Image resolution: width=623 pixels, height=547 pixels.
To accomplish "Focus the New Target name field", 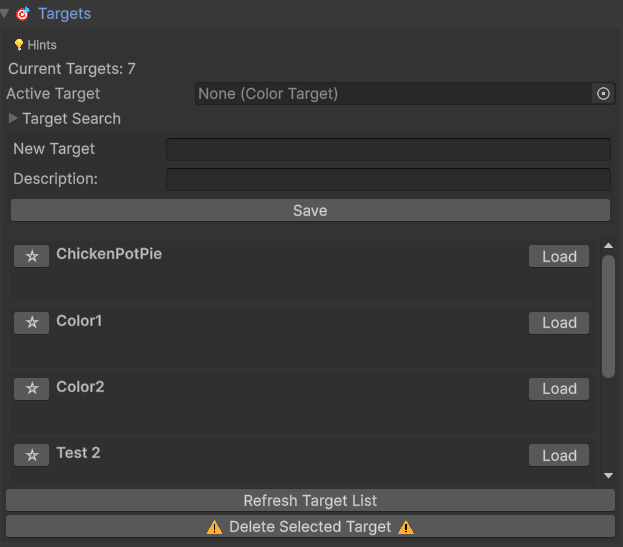I will coord(388,149).
